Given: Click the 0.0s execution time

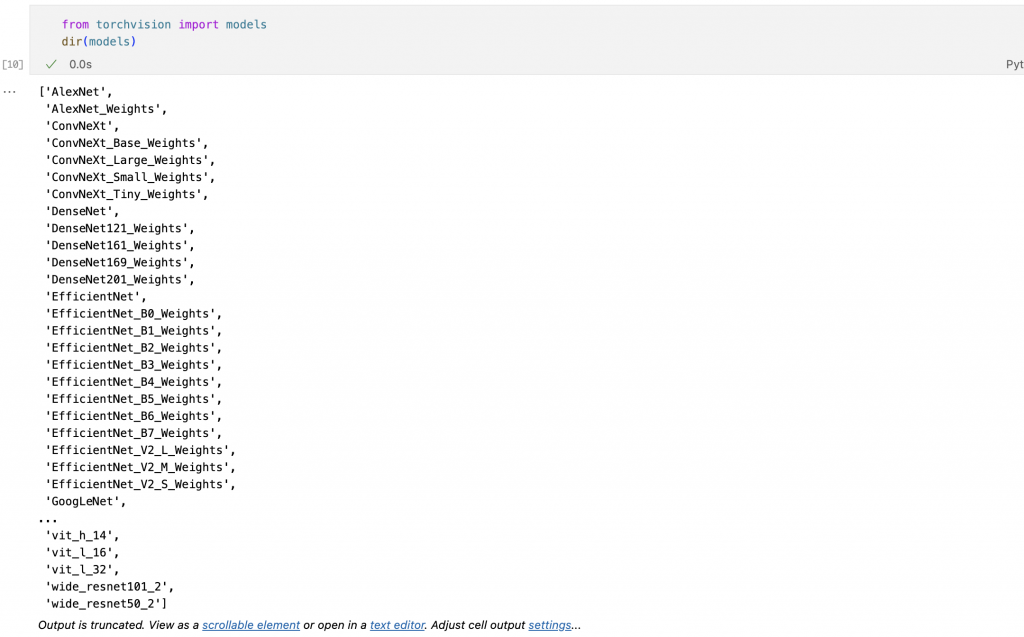Looking at the screenshot, I should (x=80, y=64).
